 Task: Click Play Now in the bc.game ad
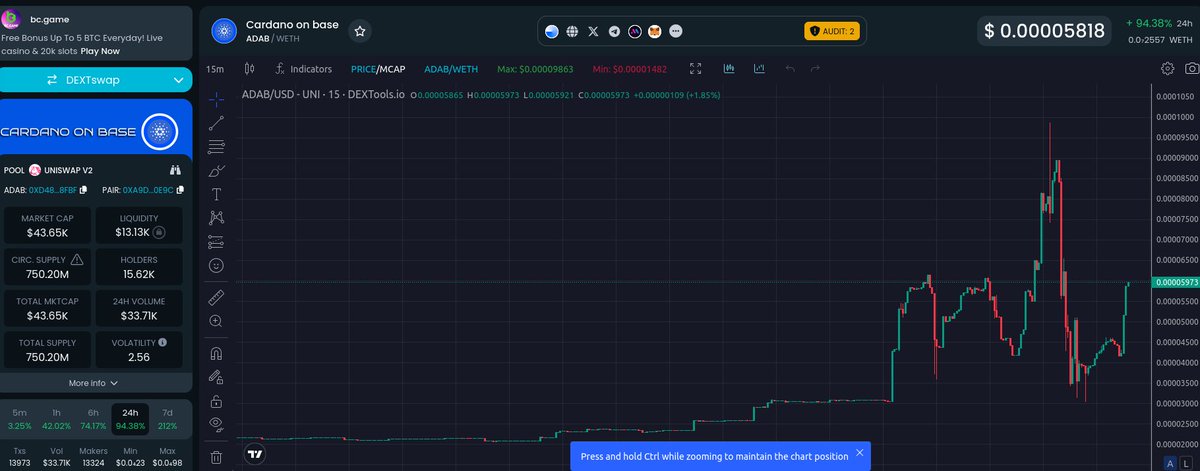102,50
